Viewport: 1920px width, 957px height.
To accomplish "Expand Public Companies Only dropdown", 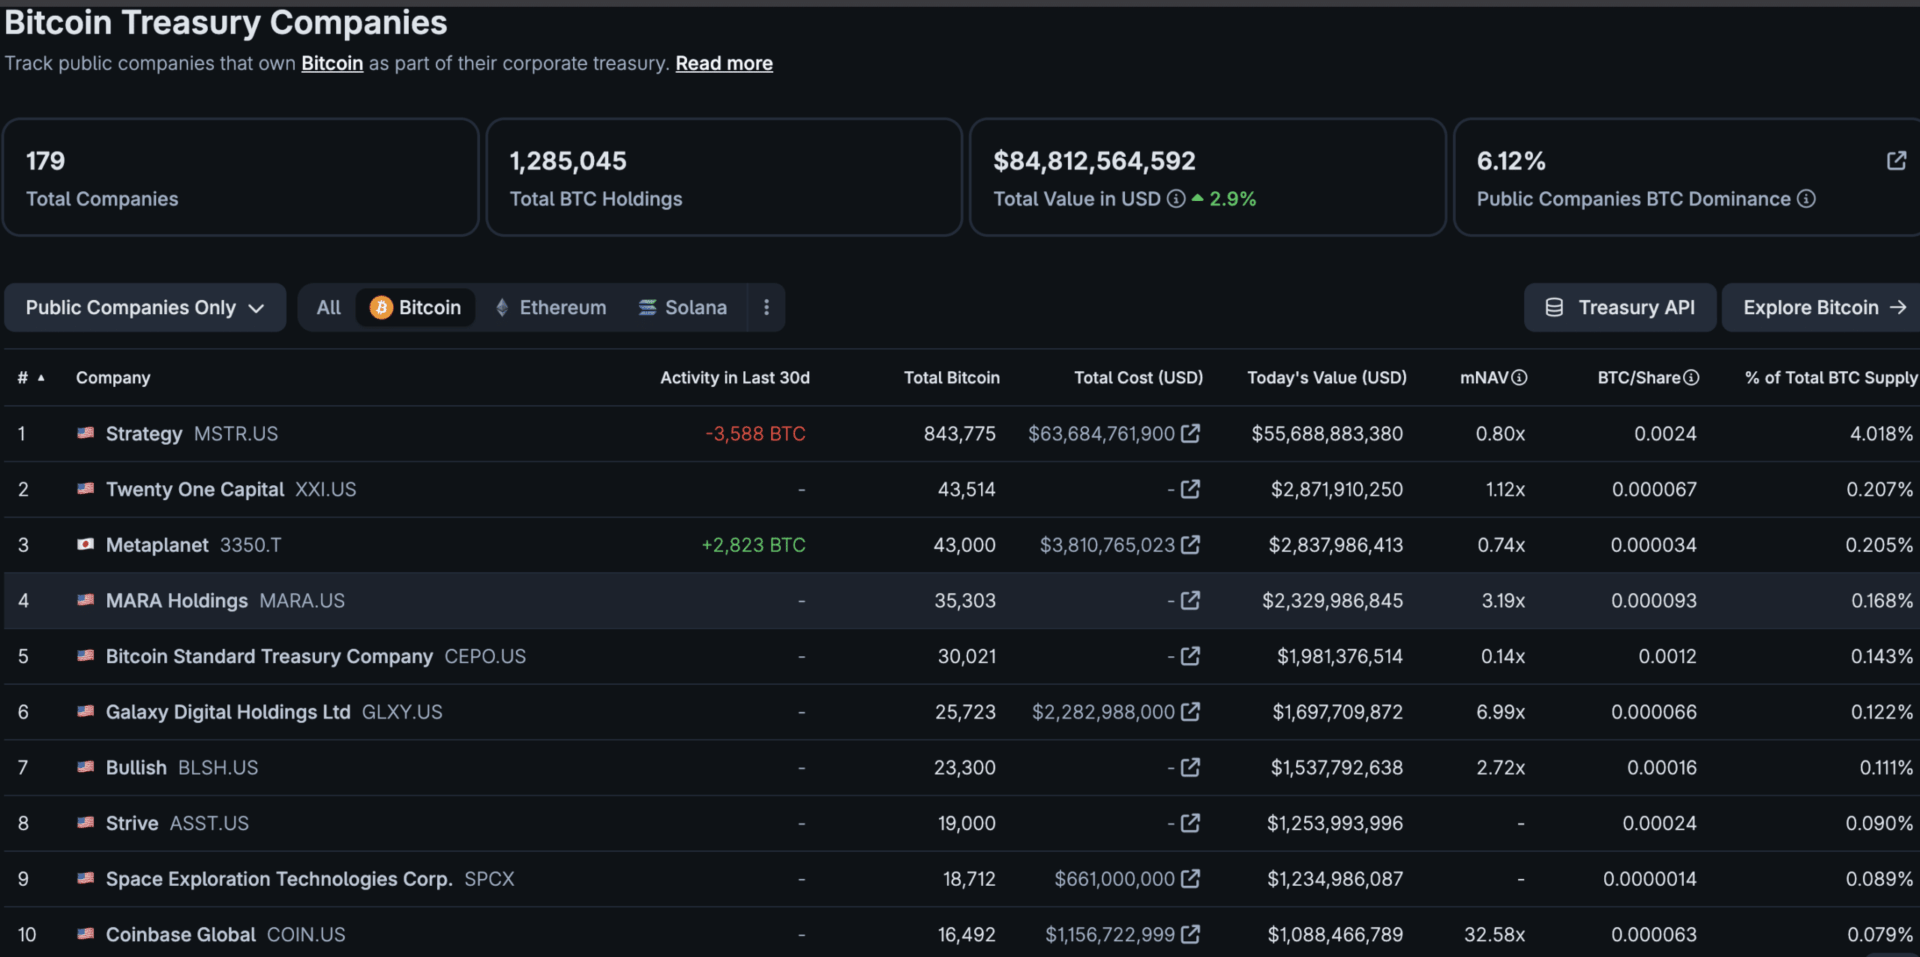I will click(x=145, y=308).
